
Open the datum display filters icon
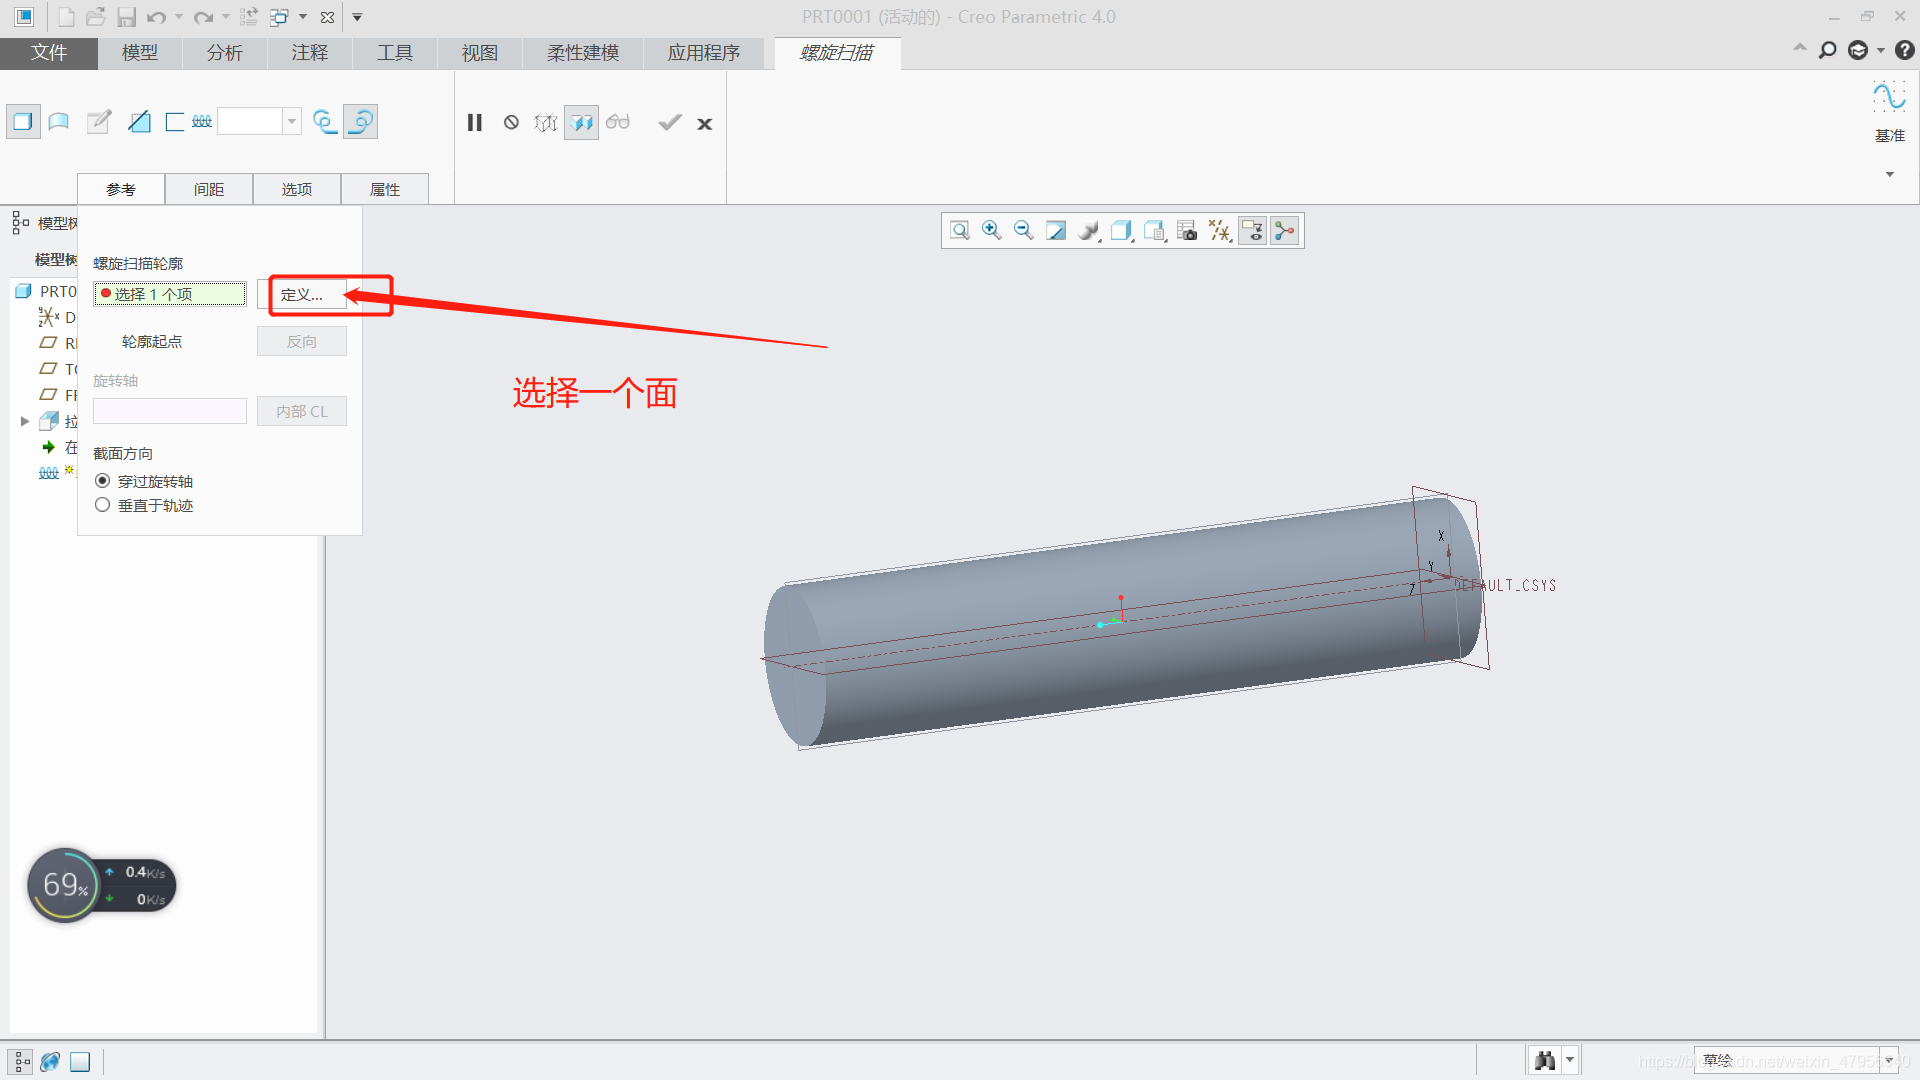[x=1219, y=231]
